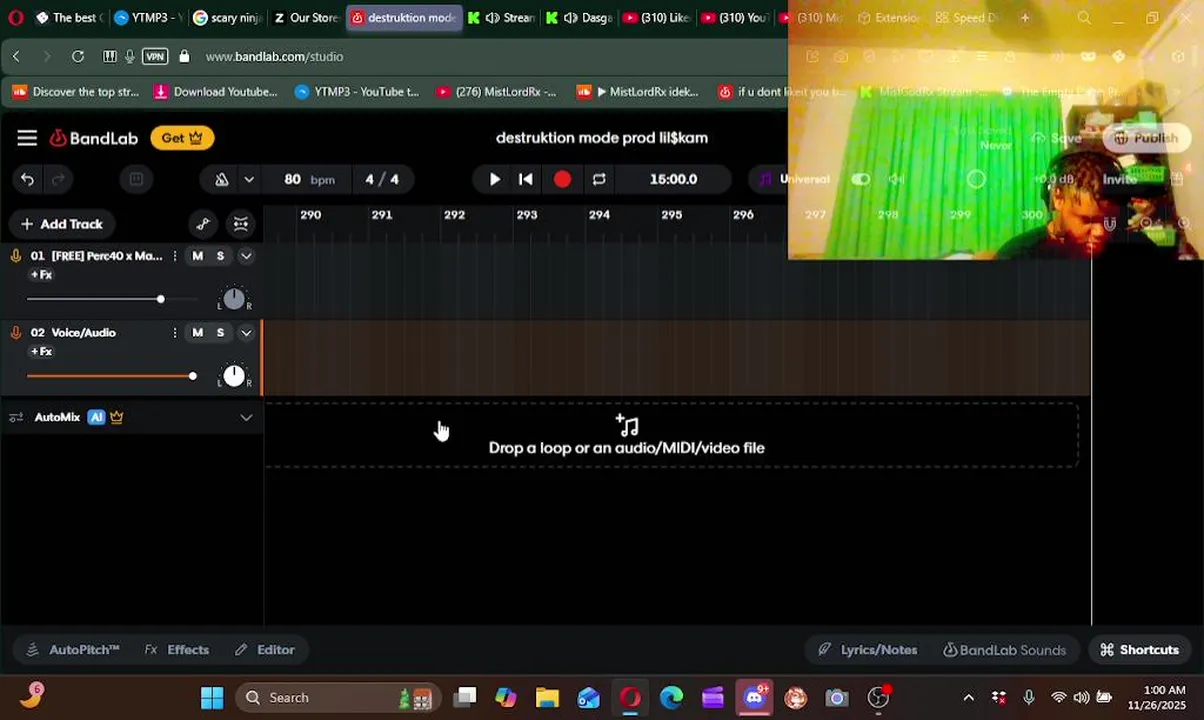The width and height of the screenshot is (1204, 720).
Task: Solo track 01 [FREE] Perc40
Action: coord(220,256)
